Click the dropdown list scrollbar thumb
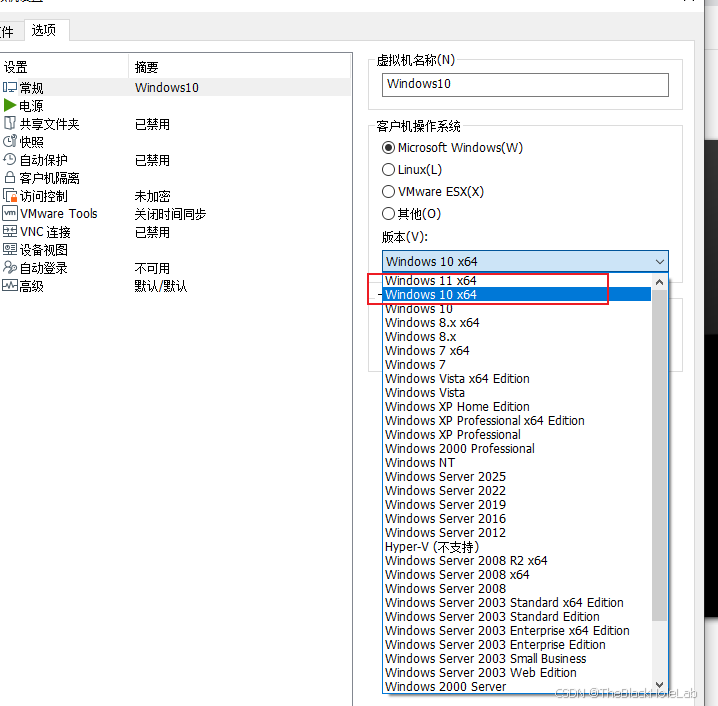This screenshot has width=718, height=706. point(659,456)
